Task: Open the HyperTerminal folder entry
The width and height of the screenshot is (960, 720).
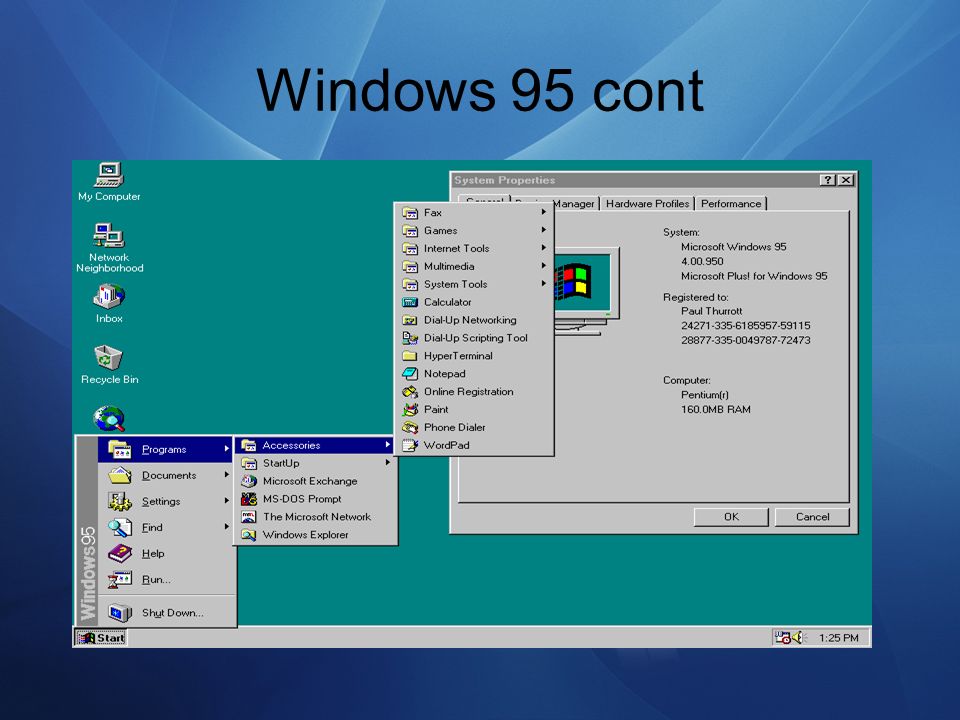Action: [x=474, y=356]
